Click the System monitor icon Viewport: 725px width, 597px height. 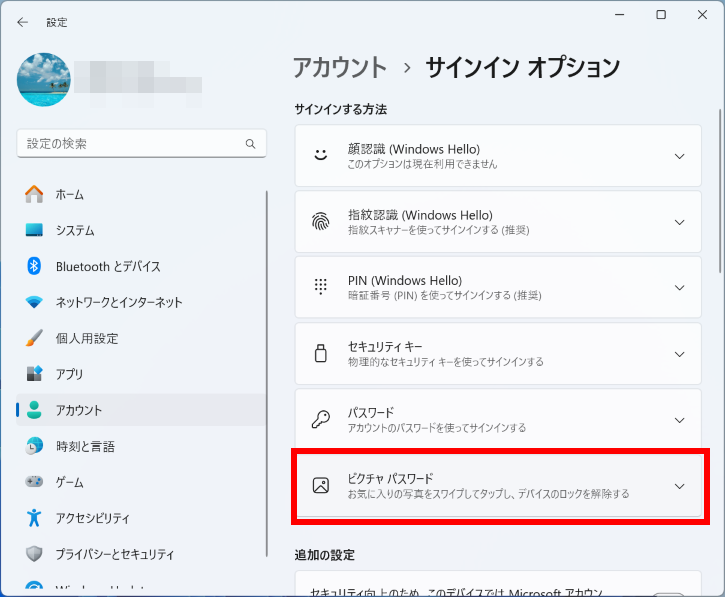[34, 230]
